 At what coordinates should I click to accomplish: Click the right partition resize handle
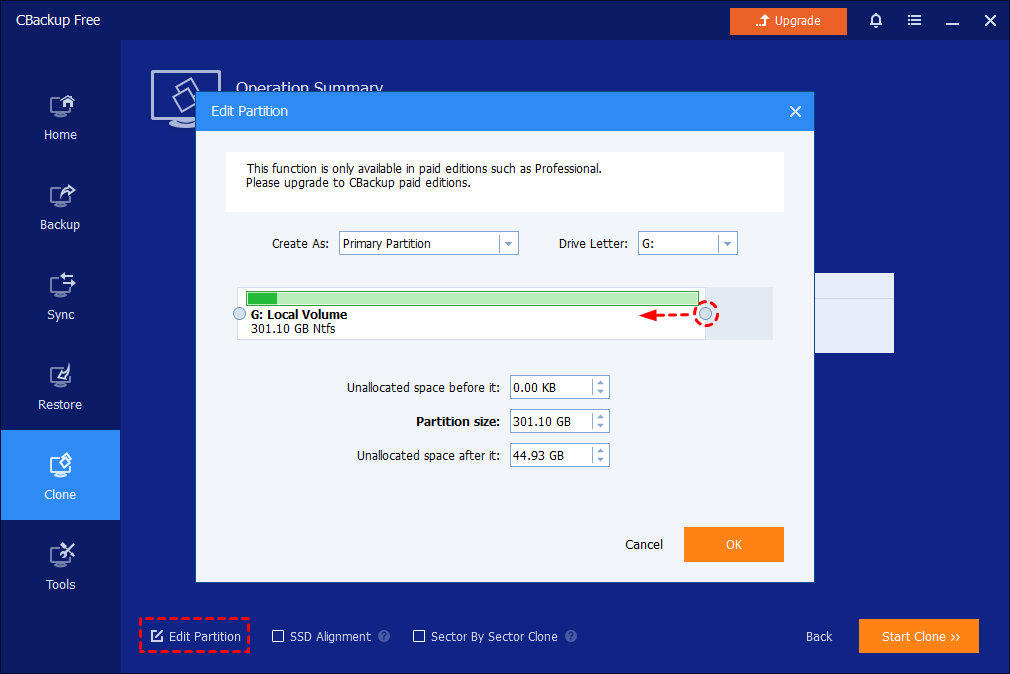706,314
